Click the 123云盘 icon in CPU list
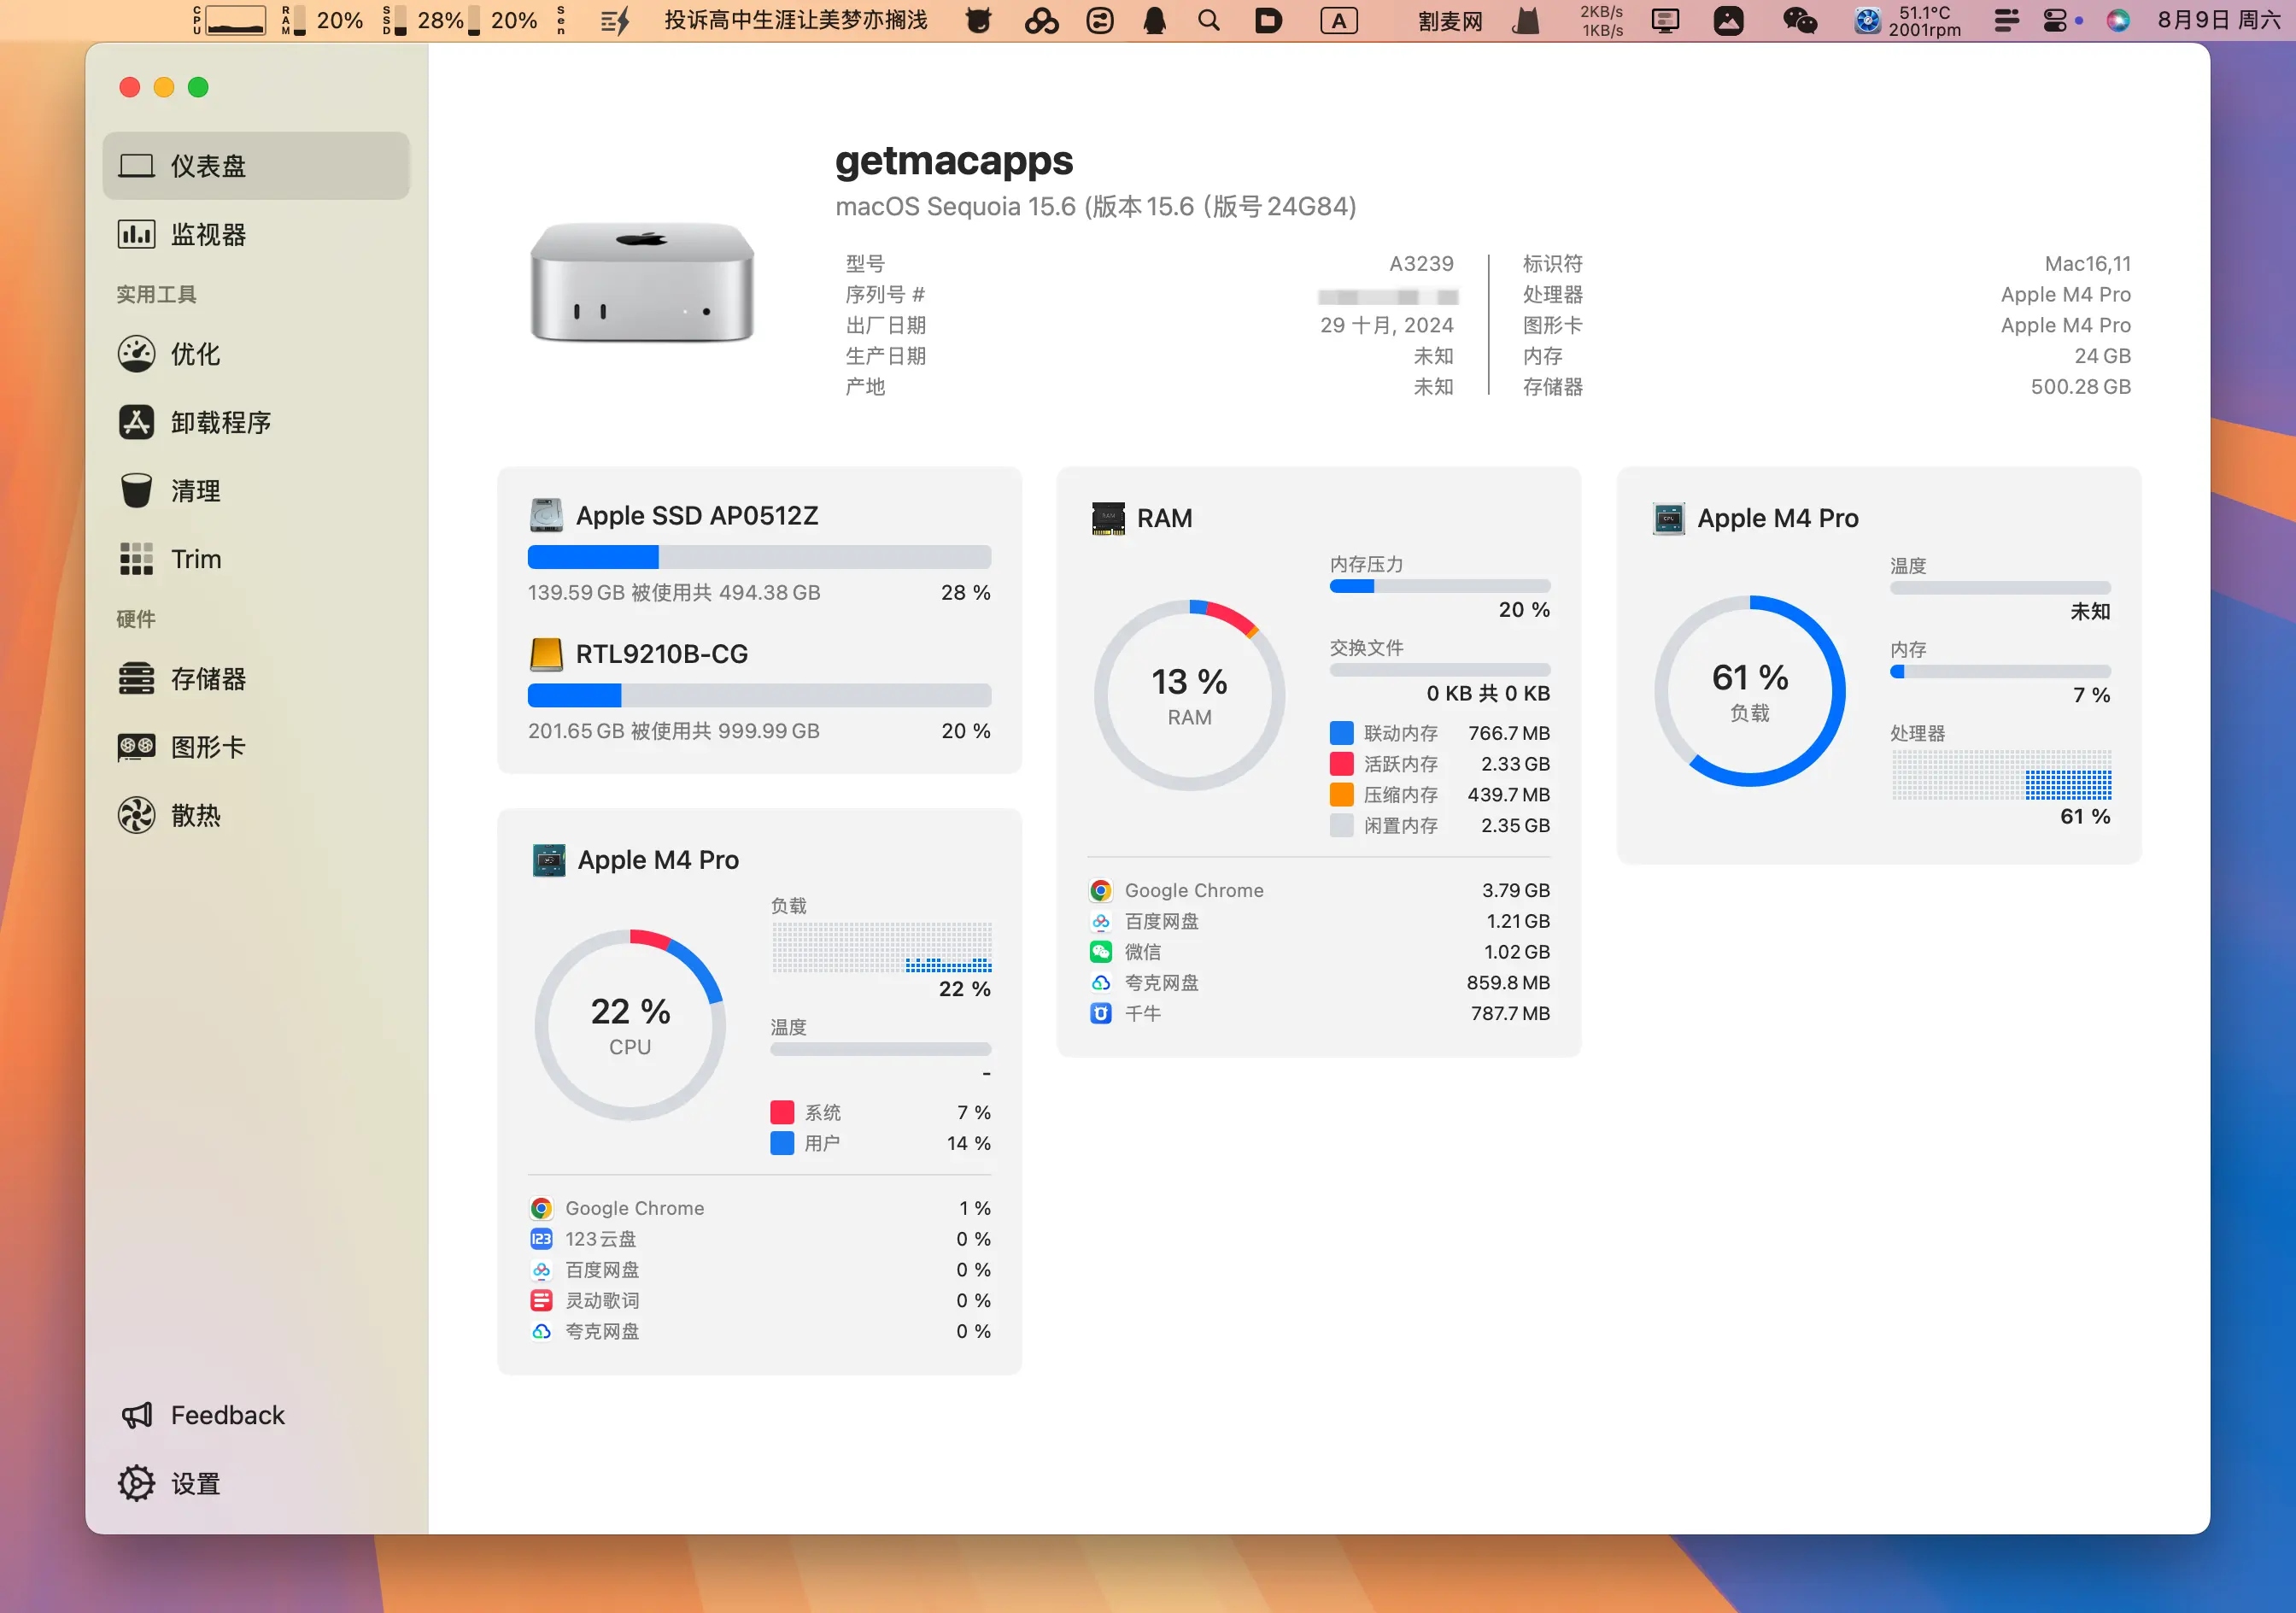 (x=541, y=1240)
